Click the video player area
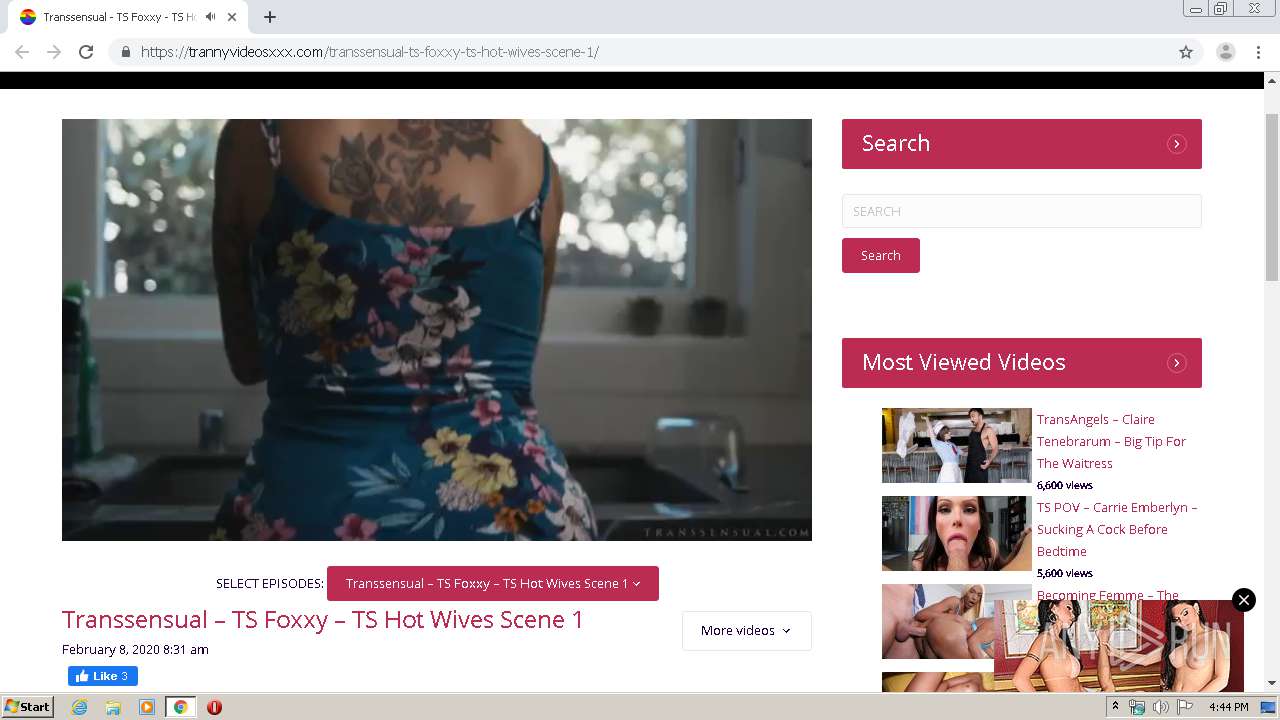 pyautogui.click(x=437, y=330)
